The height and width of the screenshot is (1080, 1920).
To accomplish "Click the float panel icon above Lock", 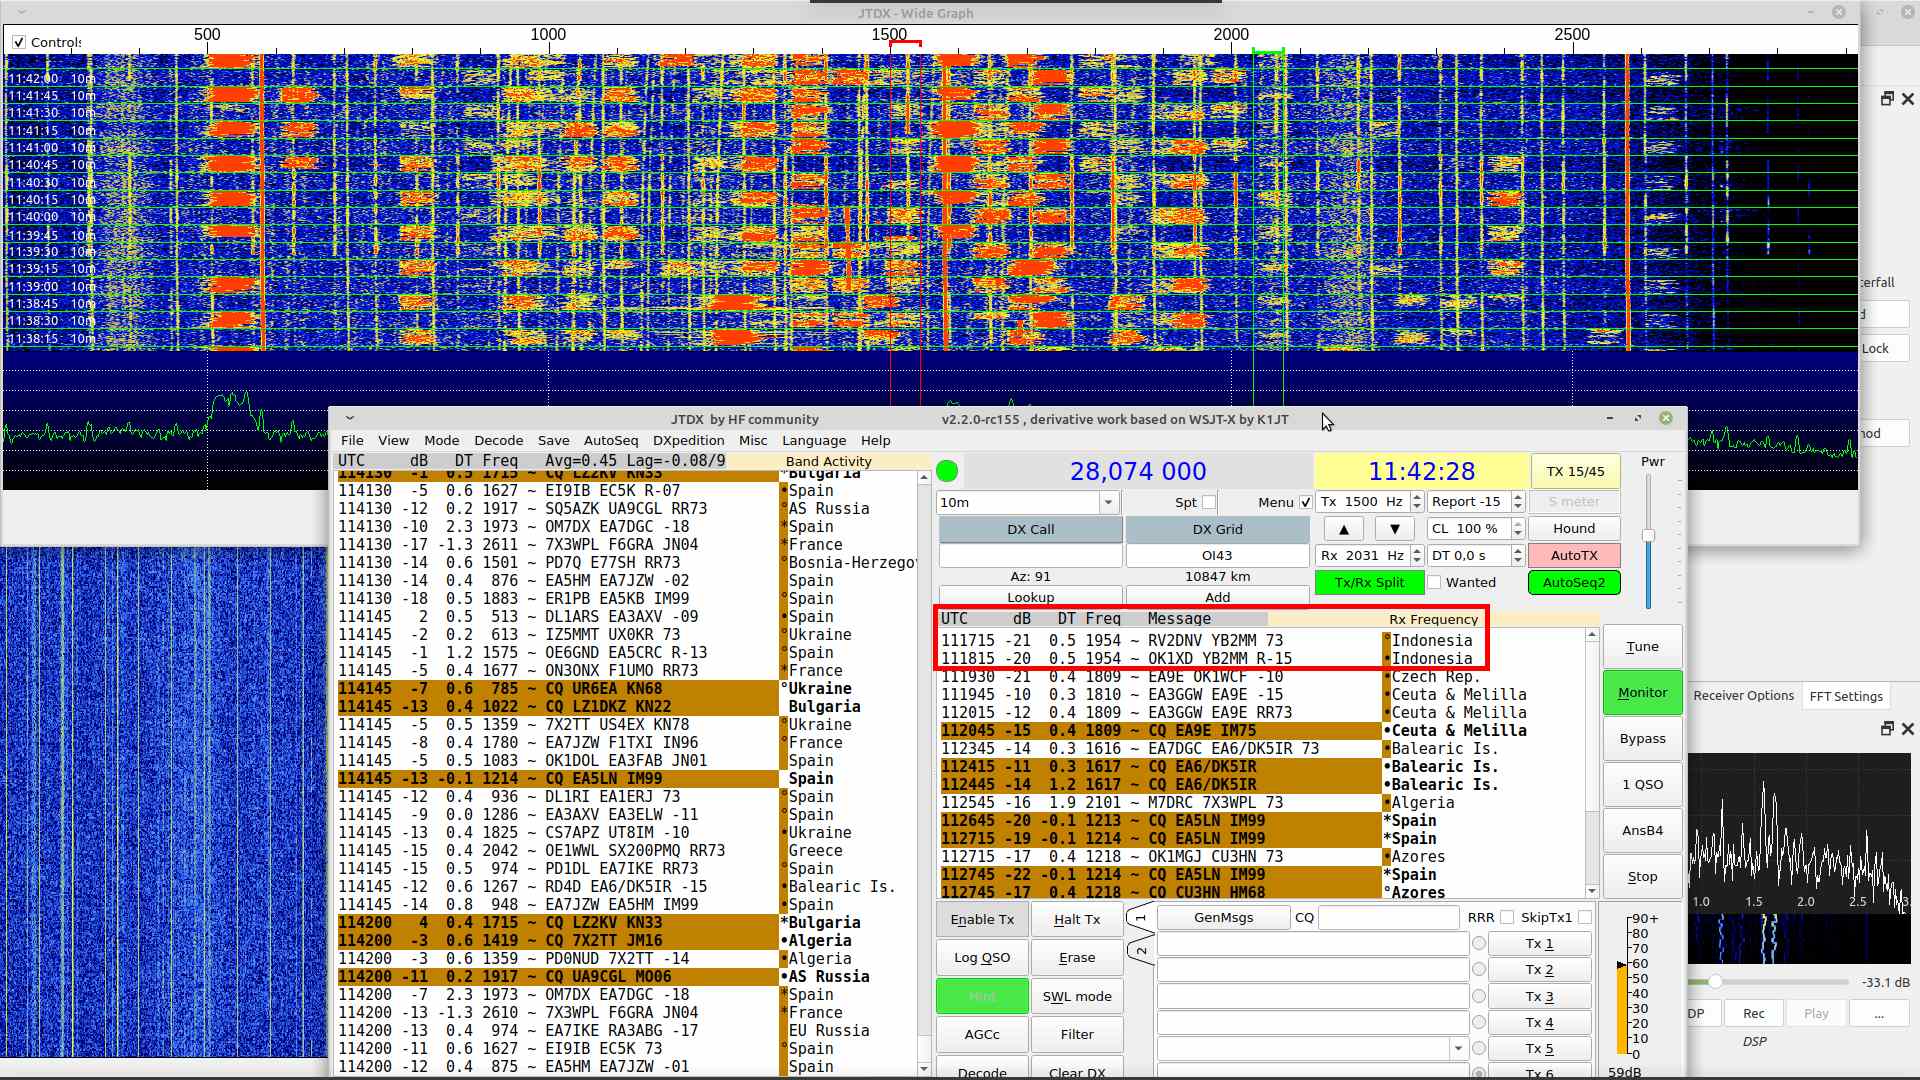I will (x=1887, y=98).
